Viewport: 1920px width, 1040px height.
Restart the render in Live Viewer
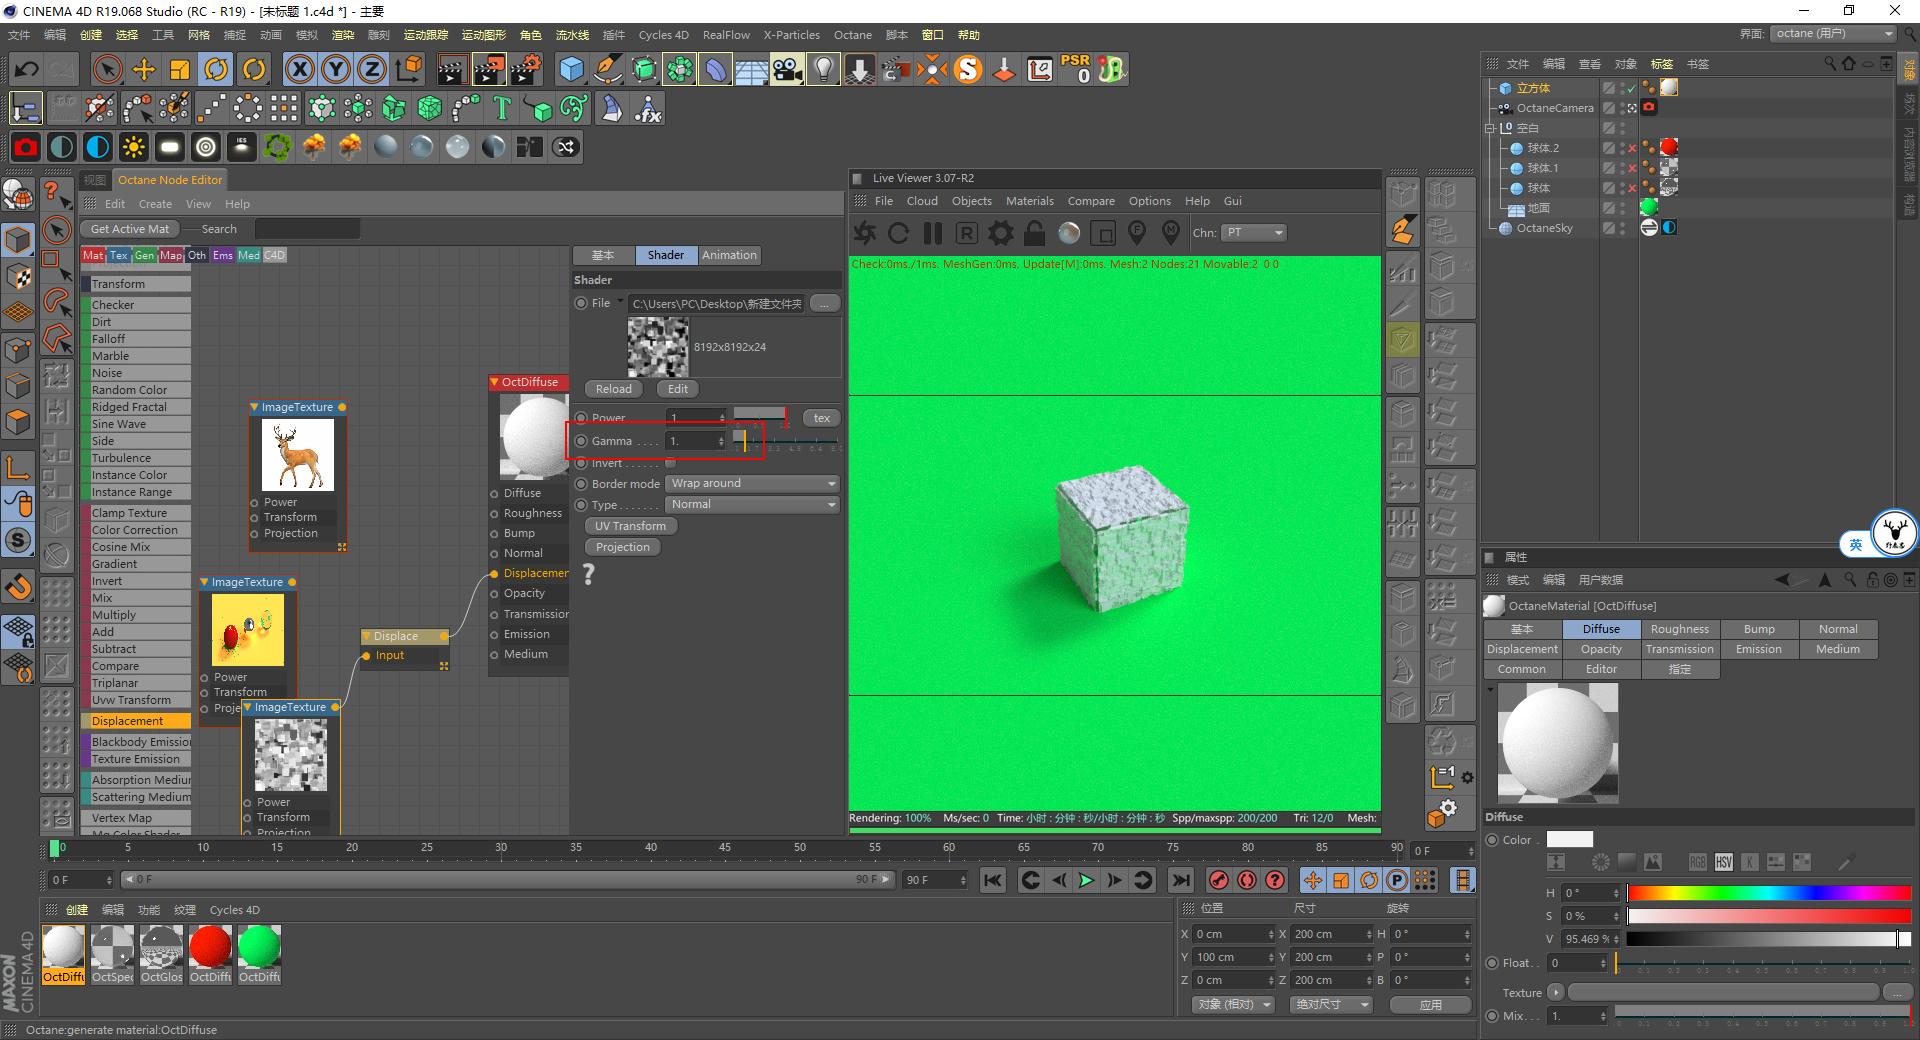point(898,233)
